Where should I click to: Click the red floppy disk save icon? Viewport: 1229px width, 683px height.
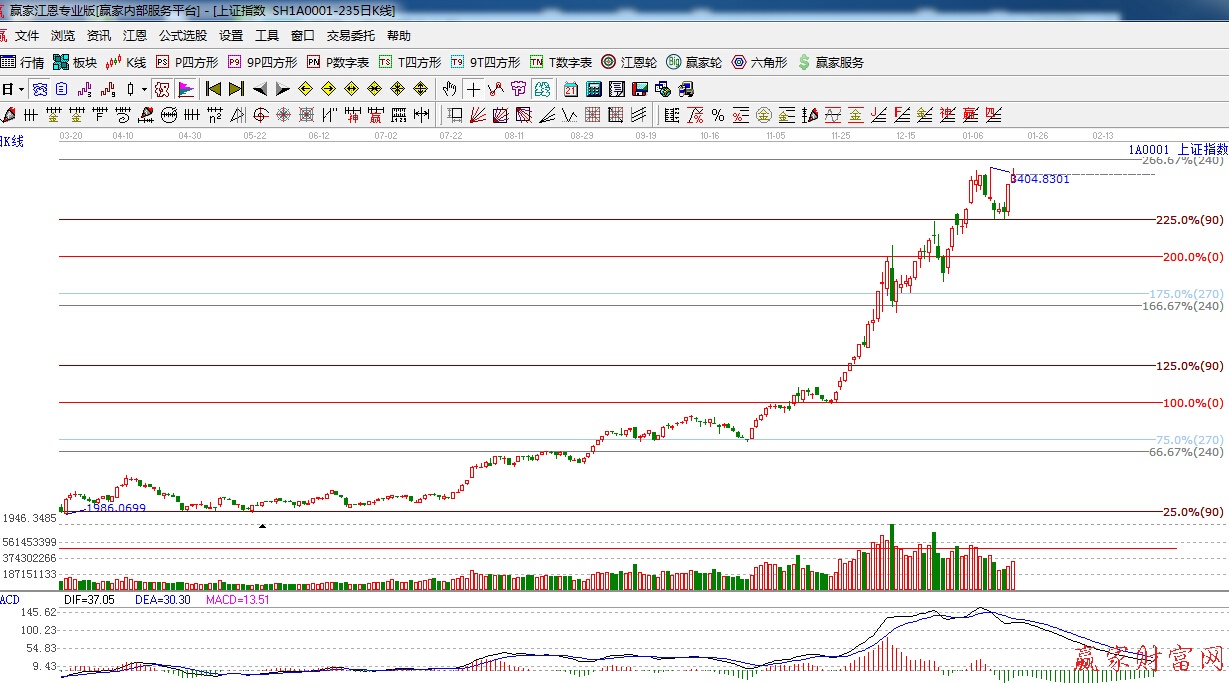[x=640, y=89]
